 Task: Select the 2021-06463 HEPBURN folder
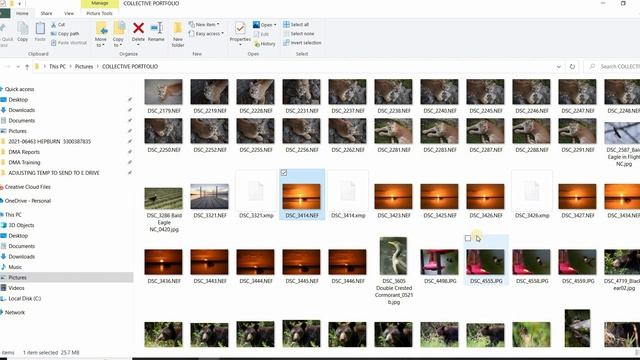49,142
